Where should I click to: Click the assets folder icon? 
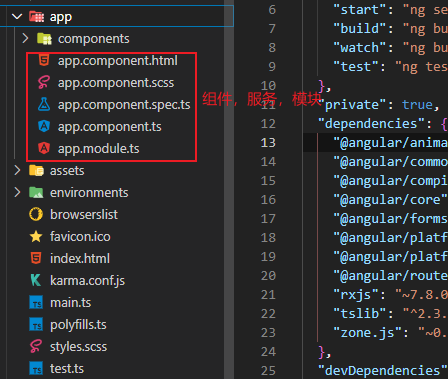tap(36, 170)
